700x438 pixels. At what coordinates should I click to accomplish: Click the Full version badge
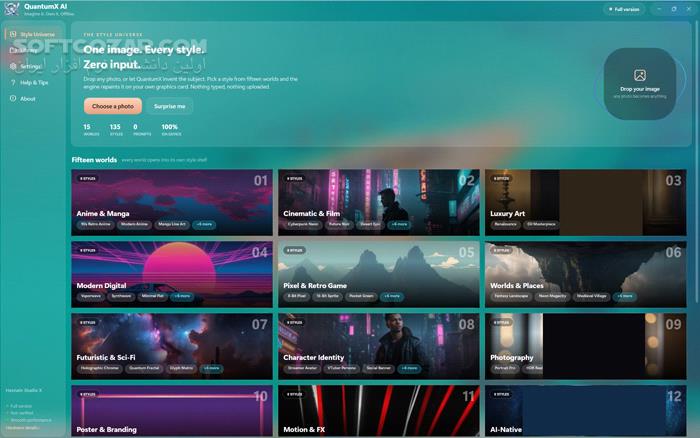point(625,9)
